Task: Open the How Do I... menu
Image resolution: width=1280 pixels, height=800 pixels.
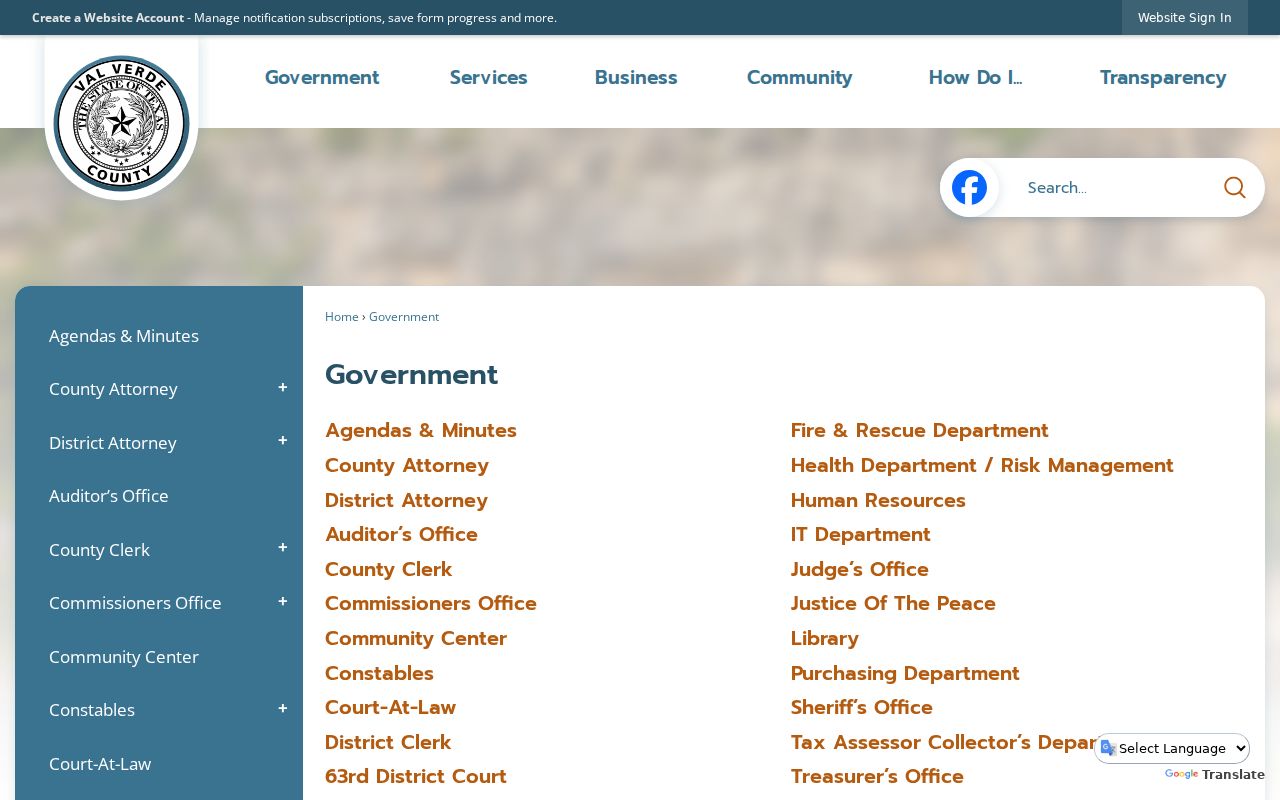Action: coord(975,78)
